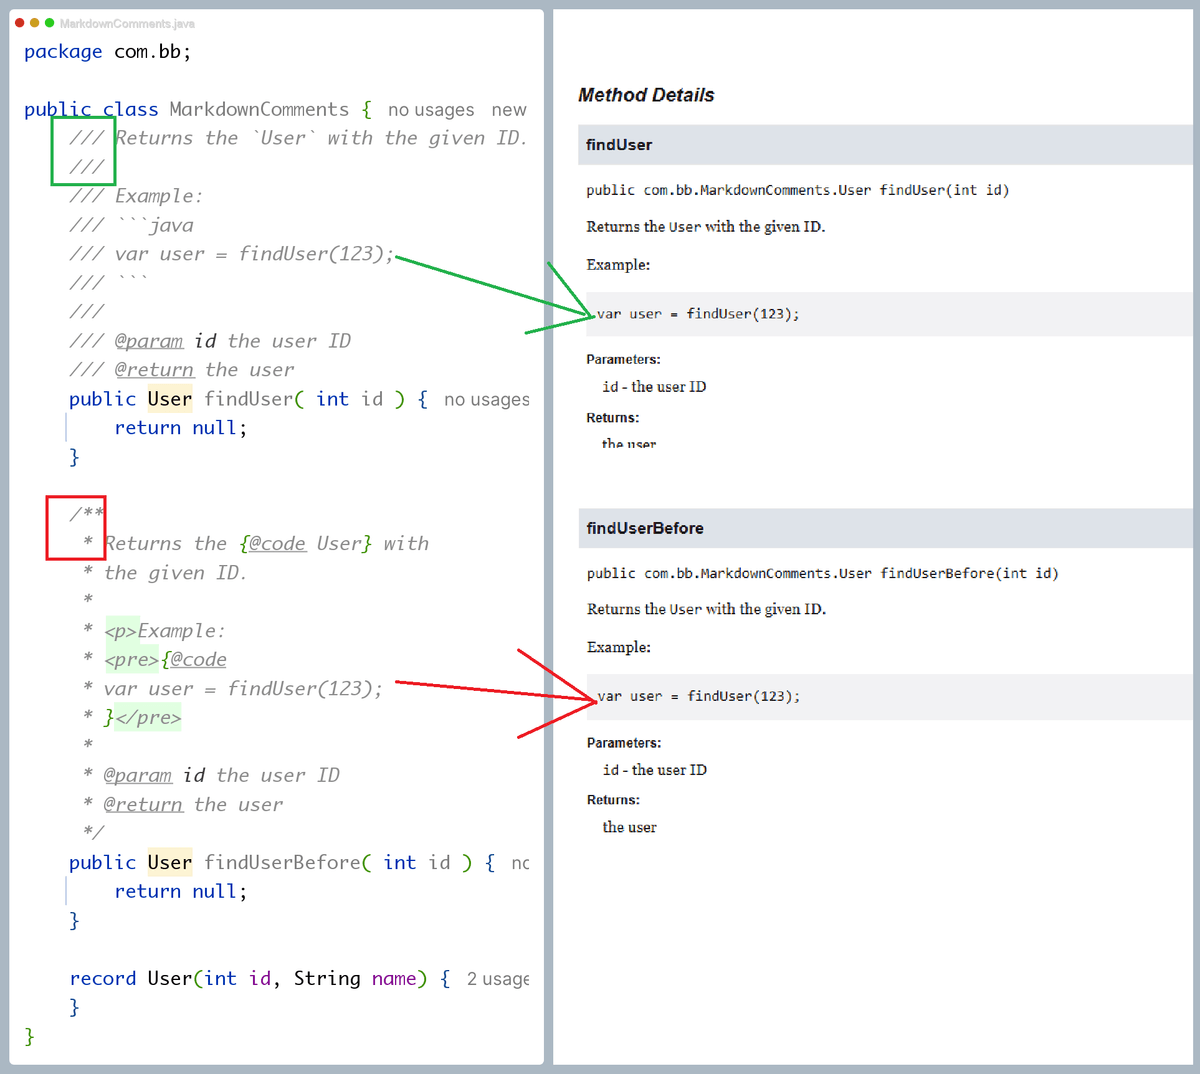
Task: Click '}</pre>' closing tag line
Action: click(143, 718)
